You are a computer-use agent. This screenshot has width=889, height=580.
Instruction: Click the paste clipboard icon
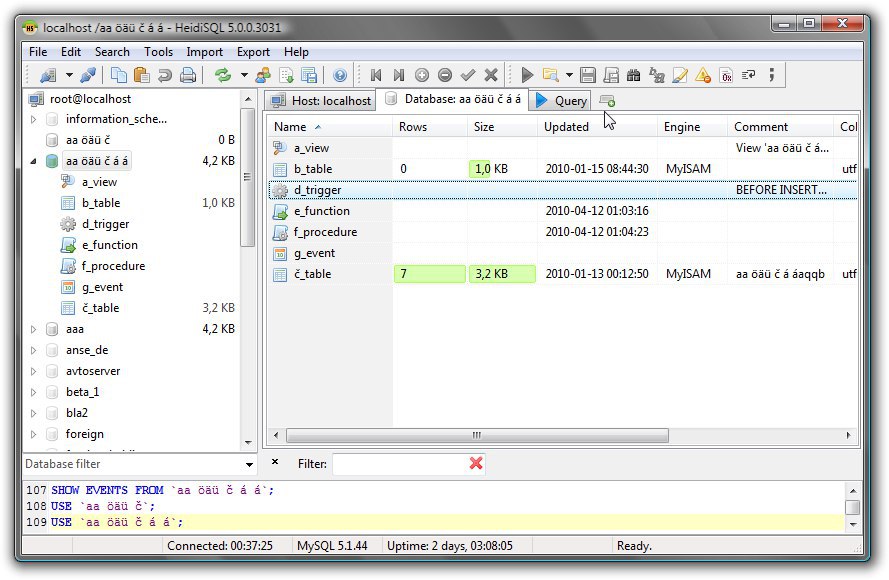click(x=141, y=75)
